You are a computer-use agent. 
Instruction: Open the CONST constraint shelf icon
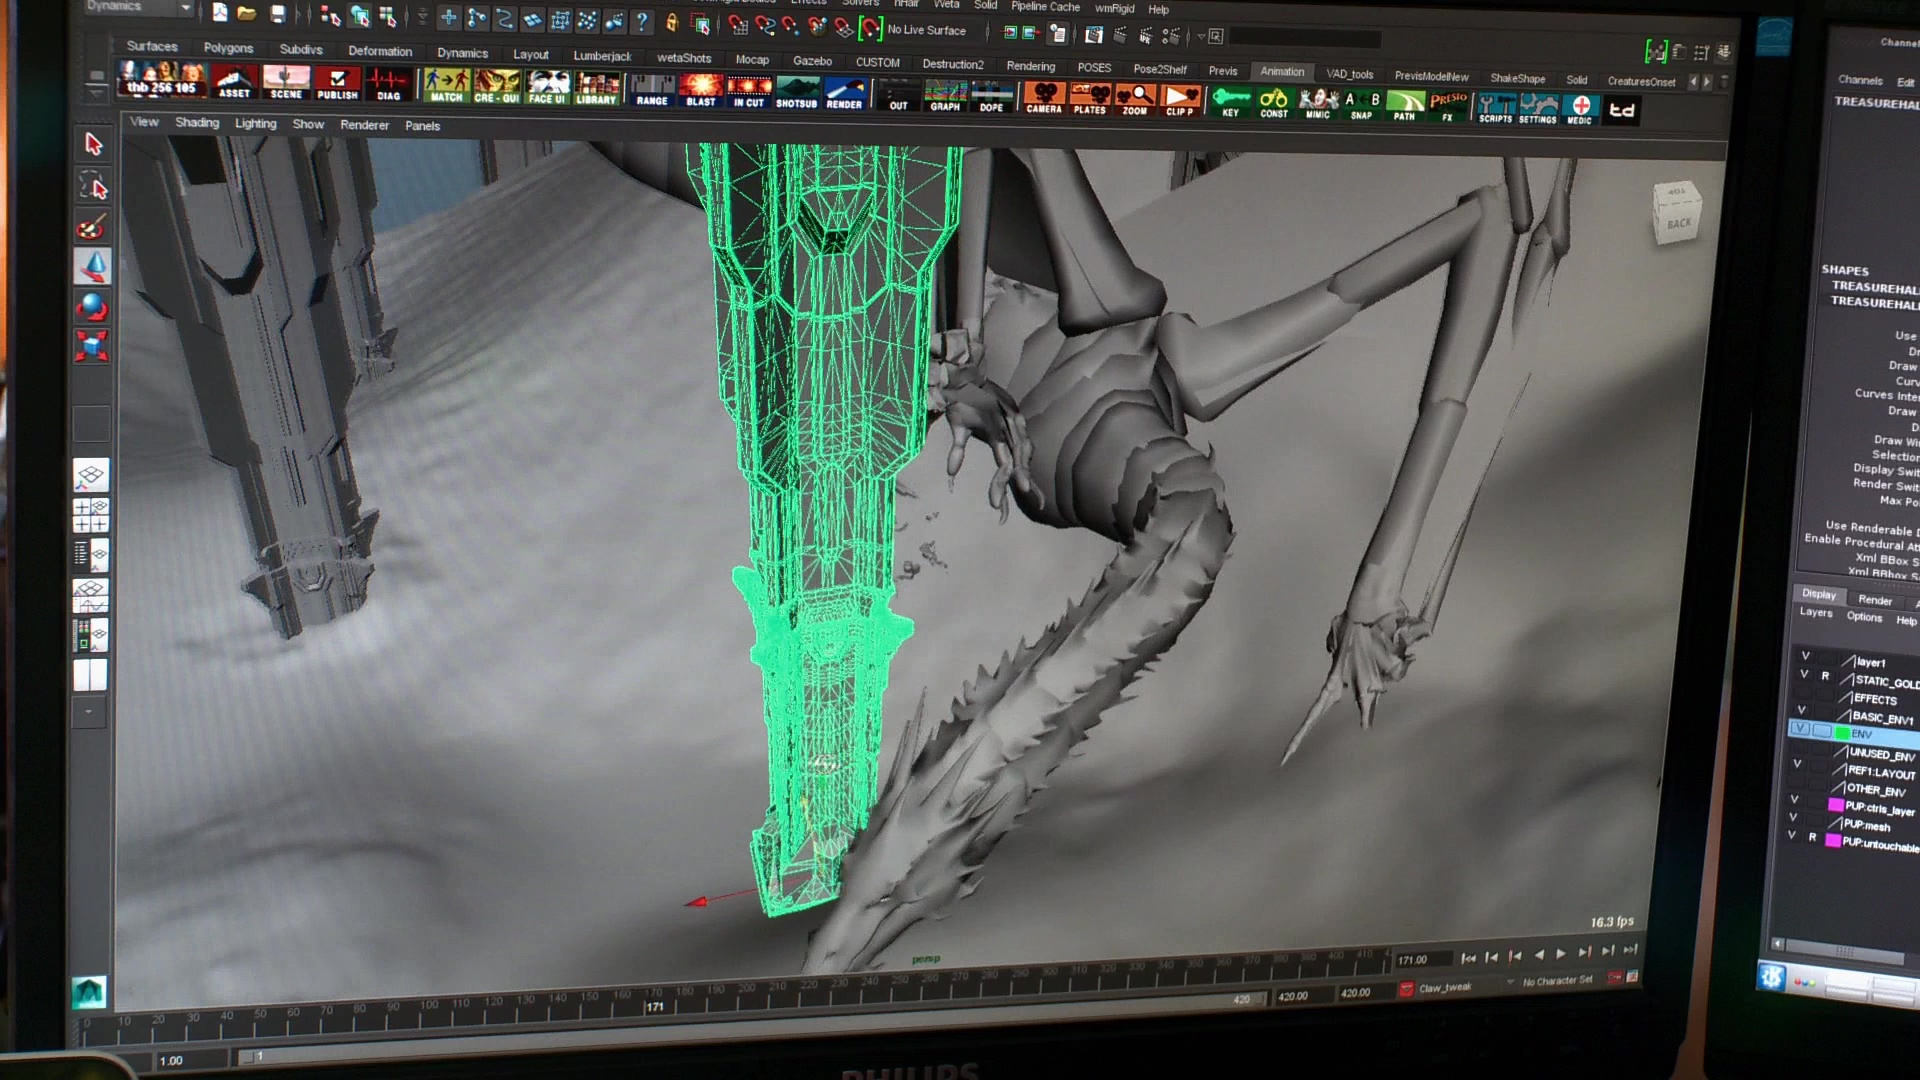[x=1274, y=104]
